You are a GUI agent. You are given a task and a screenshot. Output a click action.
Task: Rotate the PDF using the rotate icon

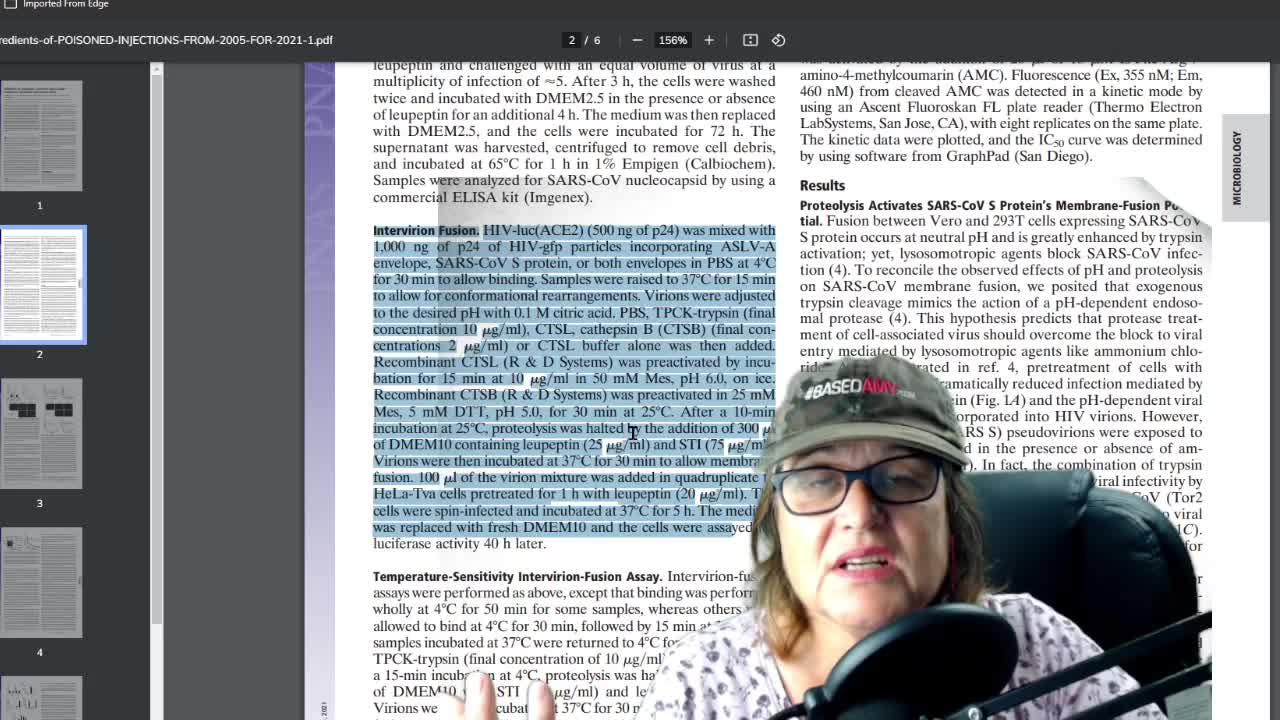coord(779,40)
